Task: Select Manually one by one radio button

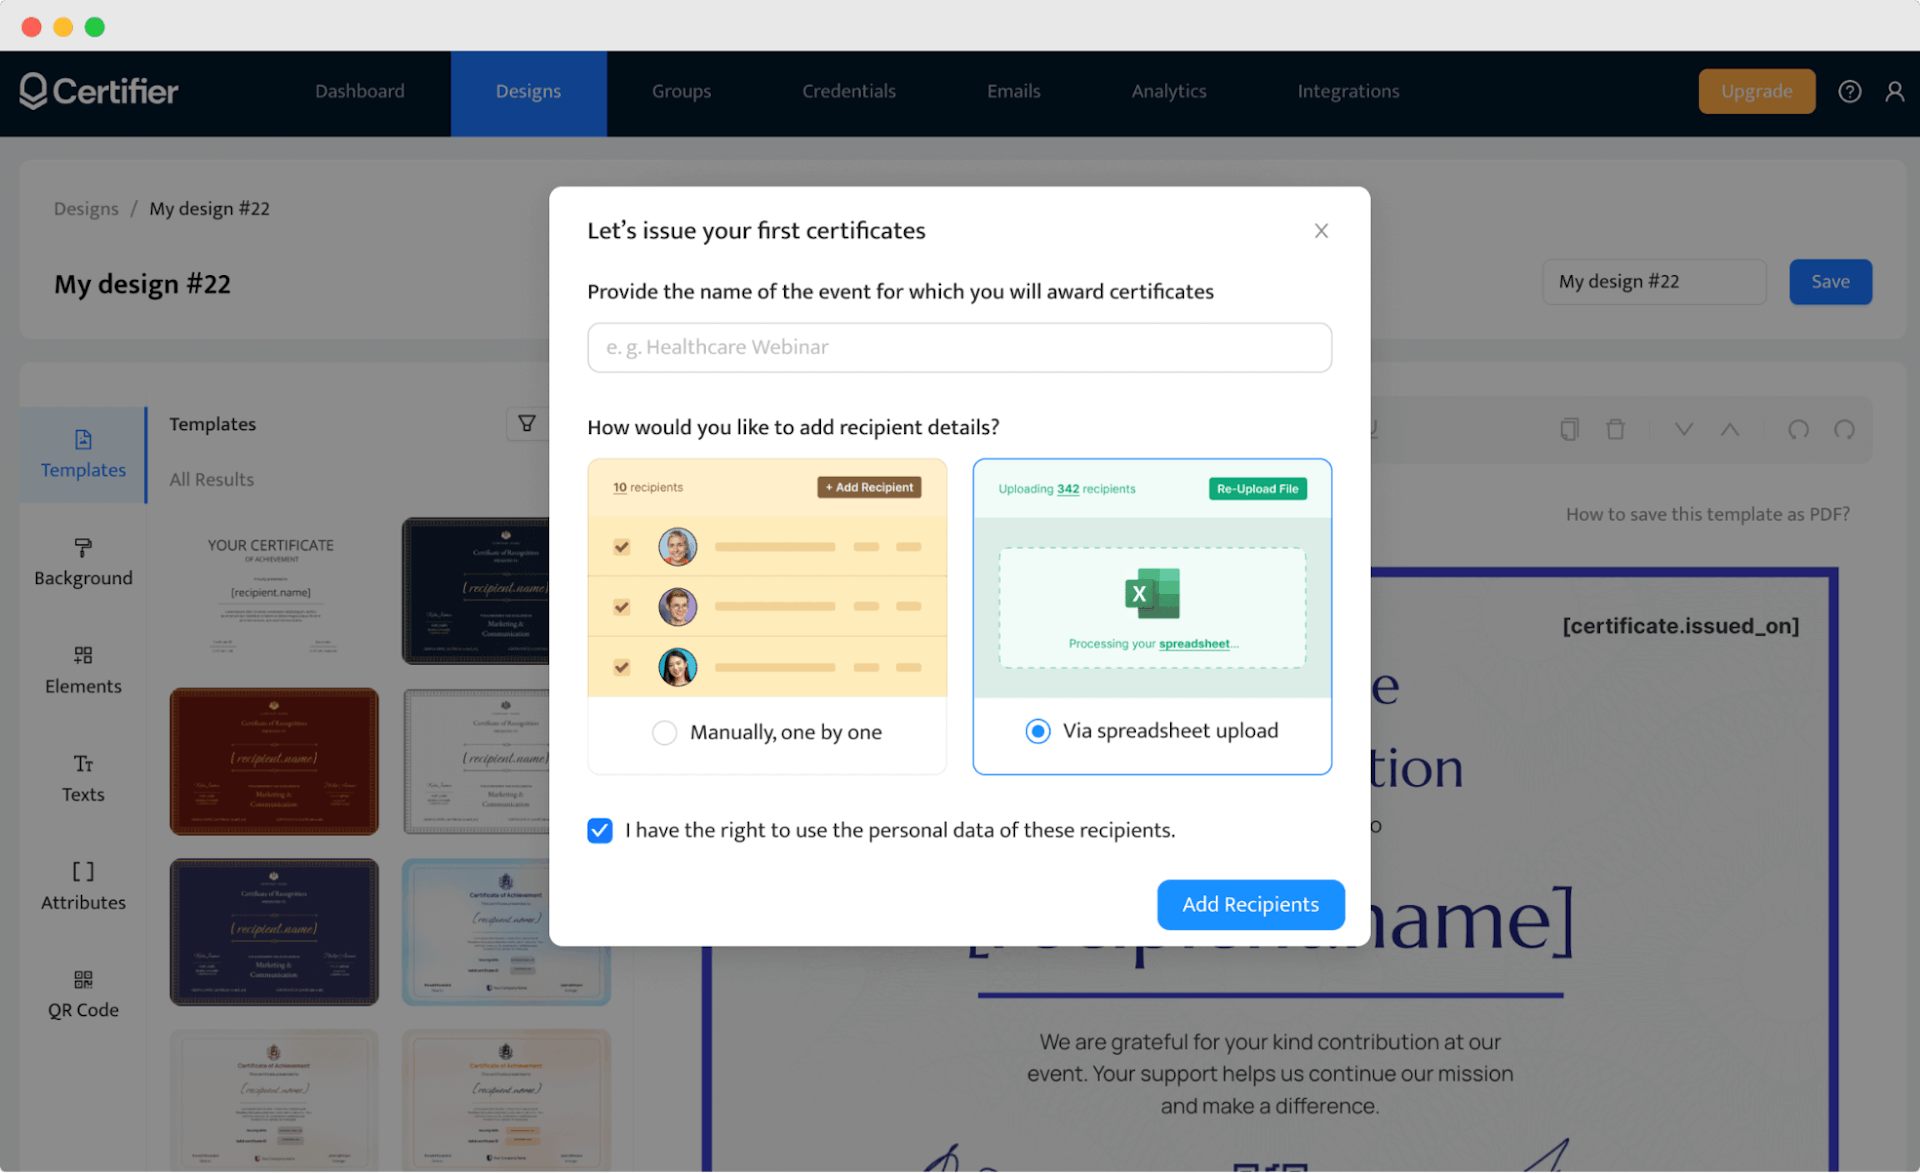Action: (665, 731)
